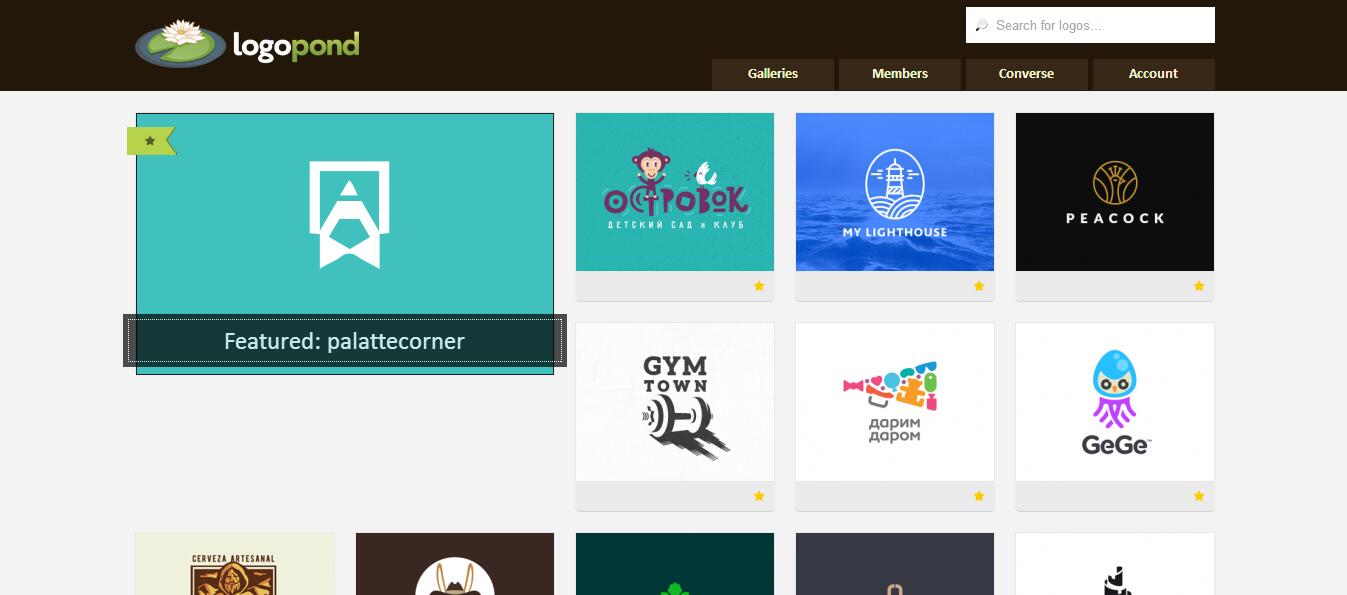Click the green featured star ribbon

(x=151, y=141)
